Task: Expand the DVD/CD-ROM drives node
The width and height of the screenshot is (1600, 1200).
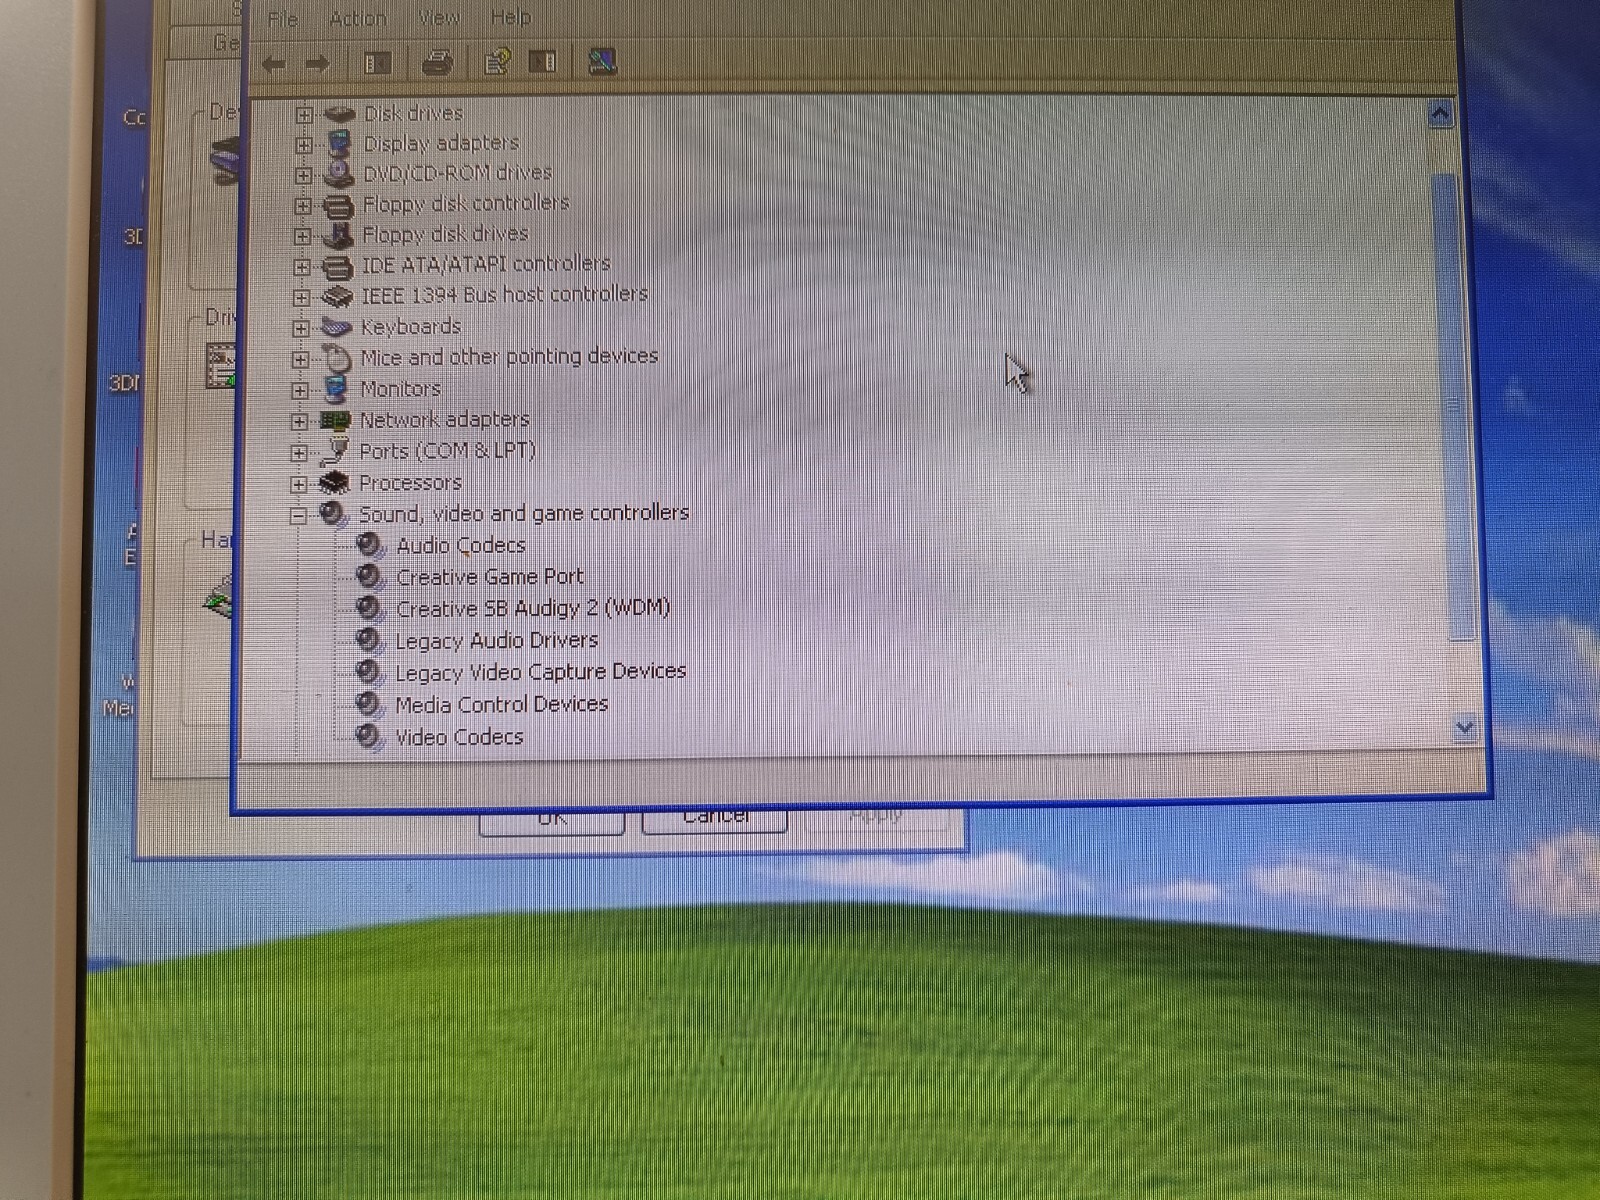Action: pos(303,175)
